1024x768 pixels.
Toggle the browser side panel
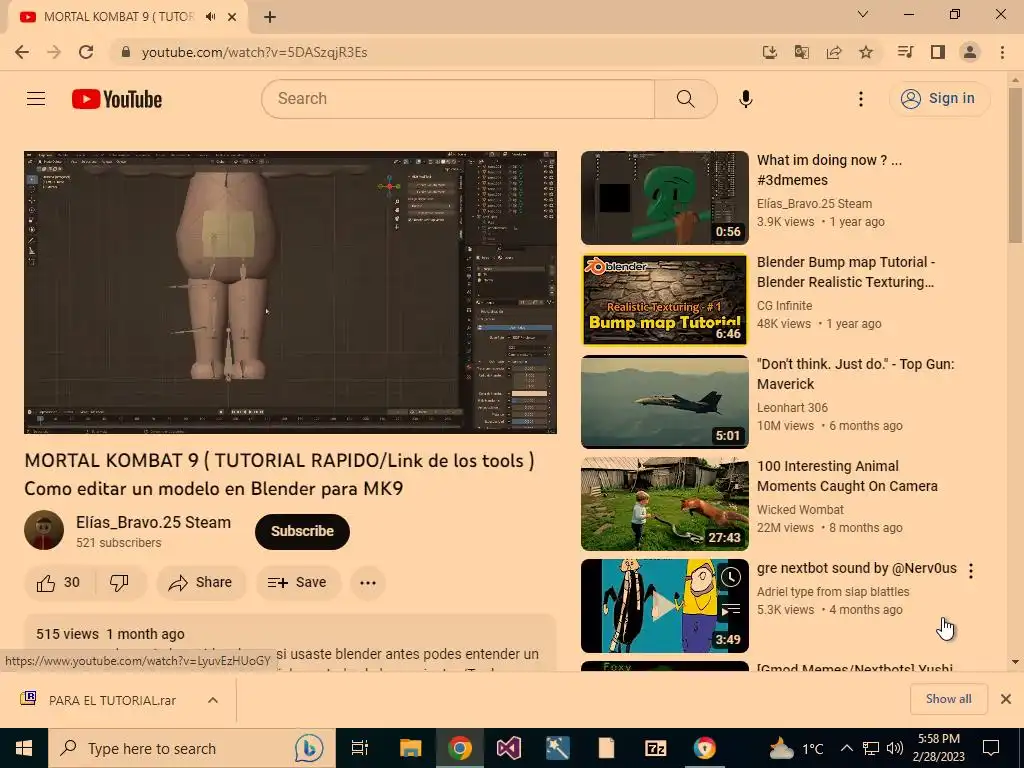[938, 52]
